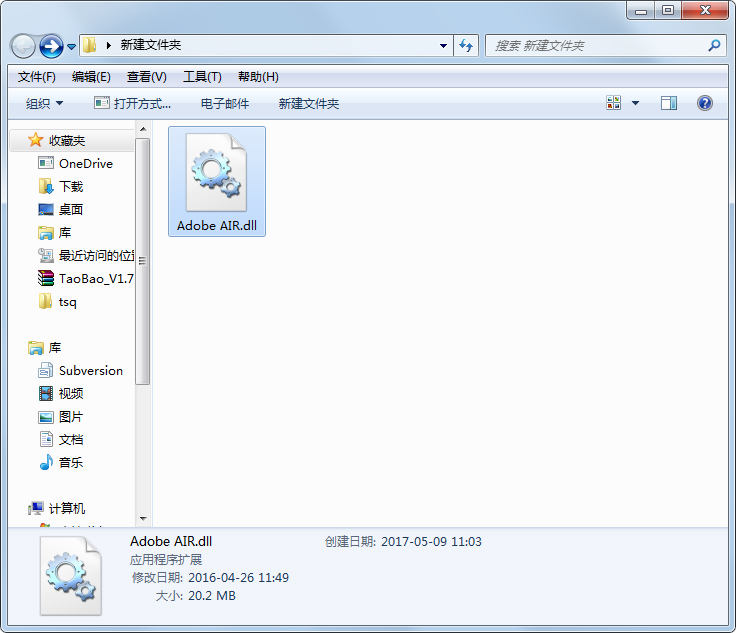Open the recent locations dropdown beside forward arrow
The height and width of the screenshot is (633, 736).
[x=71, y=46]
